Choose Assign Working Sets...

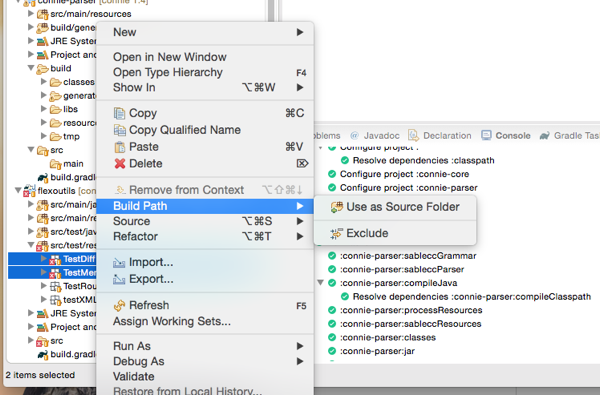click(x=205, y=322)
